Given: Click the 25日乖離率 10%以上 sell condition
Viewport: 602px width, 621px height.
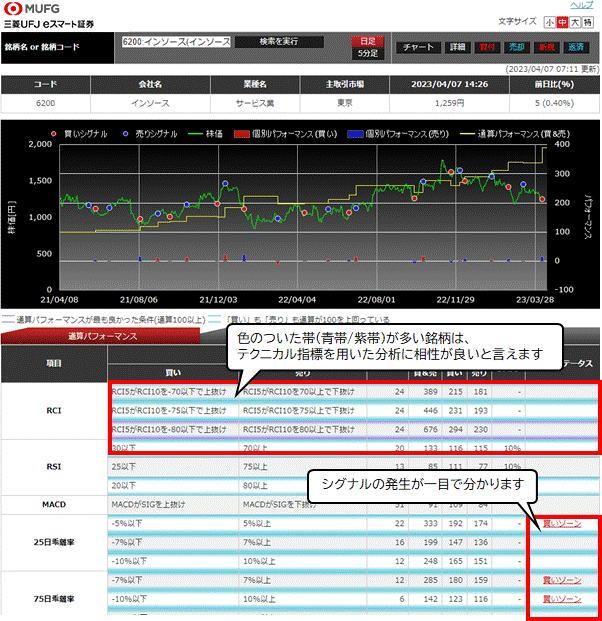Looking at the screenshot, I should tap(259, 561).
